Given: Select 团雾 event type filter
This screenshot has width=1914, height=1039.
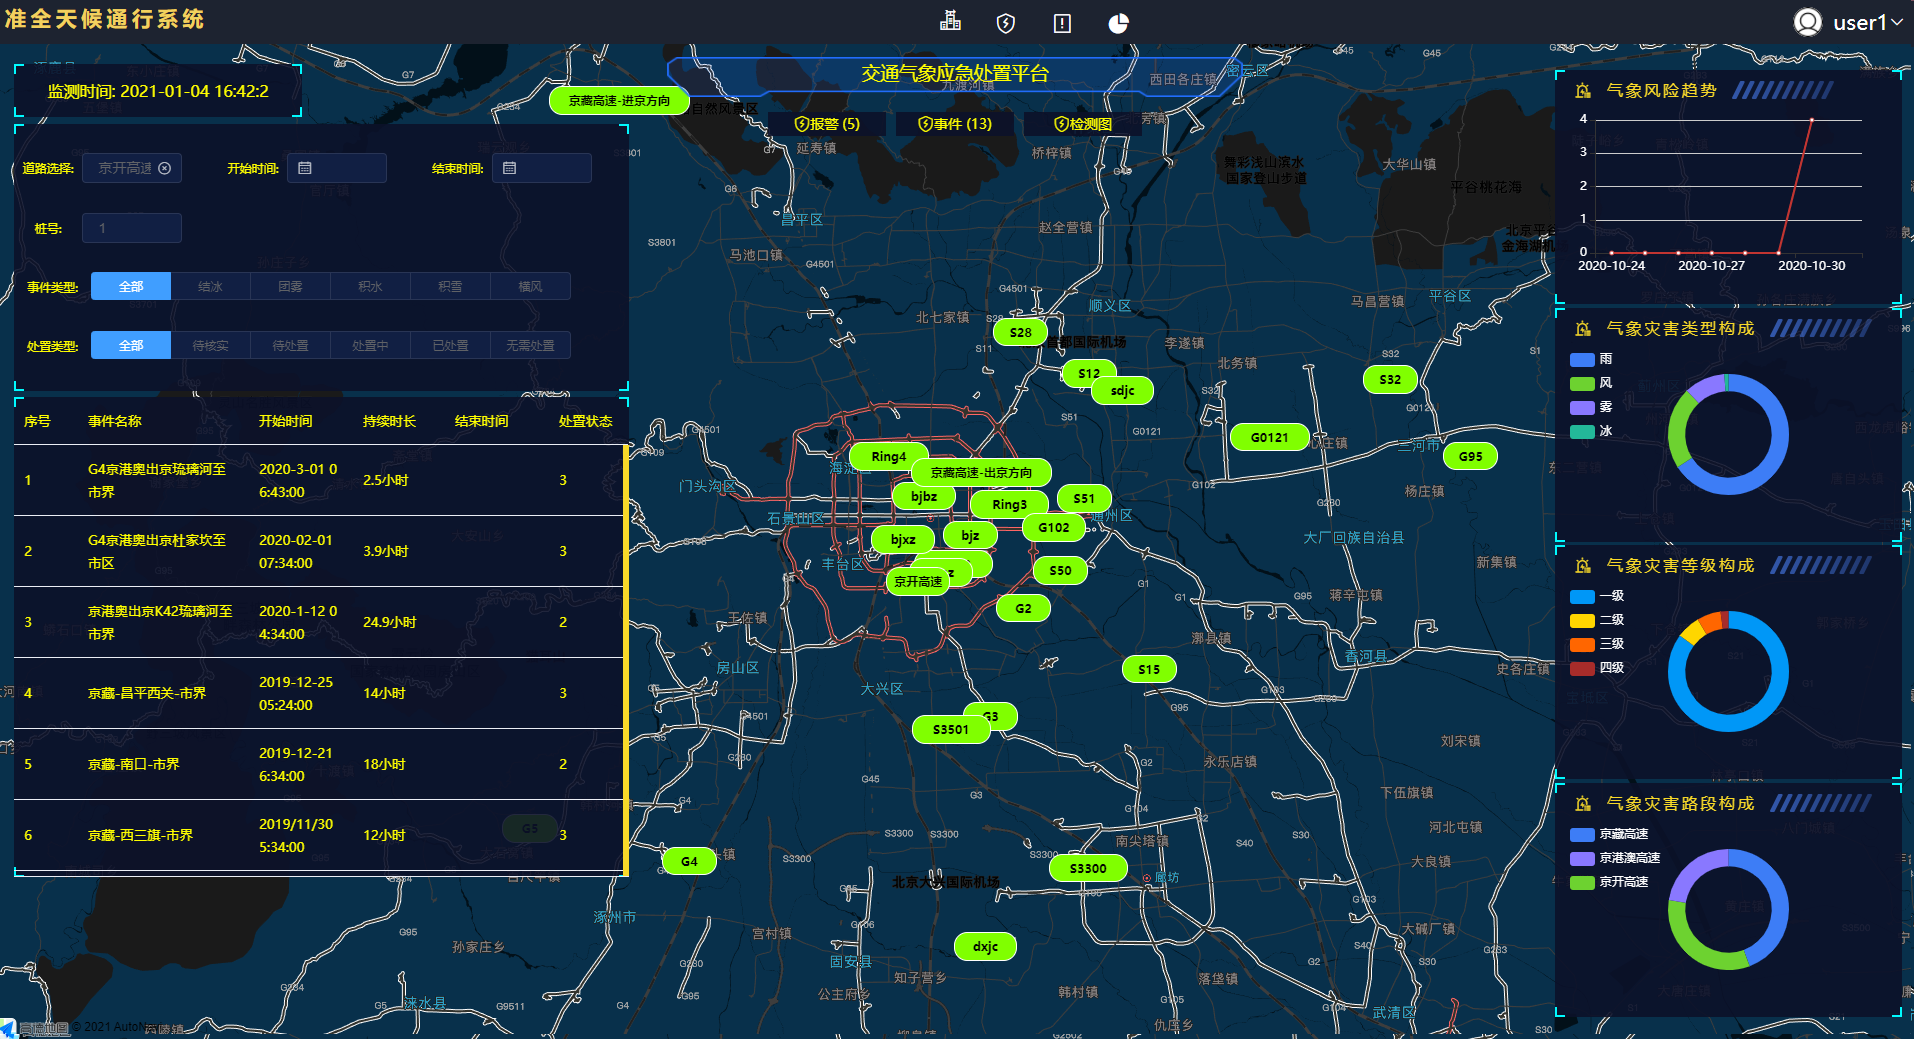Looking at the screenshot, I should (x=290, y=287).
